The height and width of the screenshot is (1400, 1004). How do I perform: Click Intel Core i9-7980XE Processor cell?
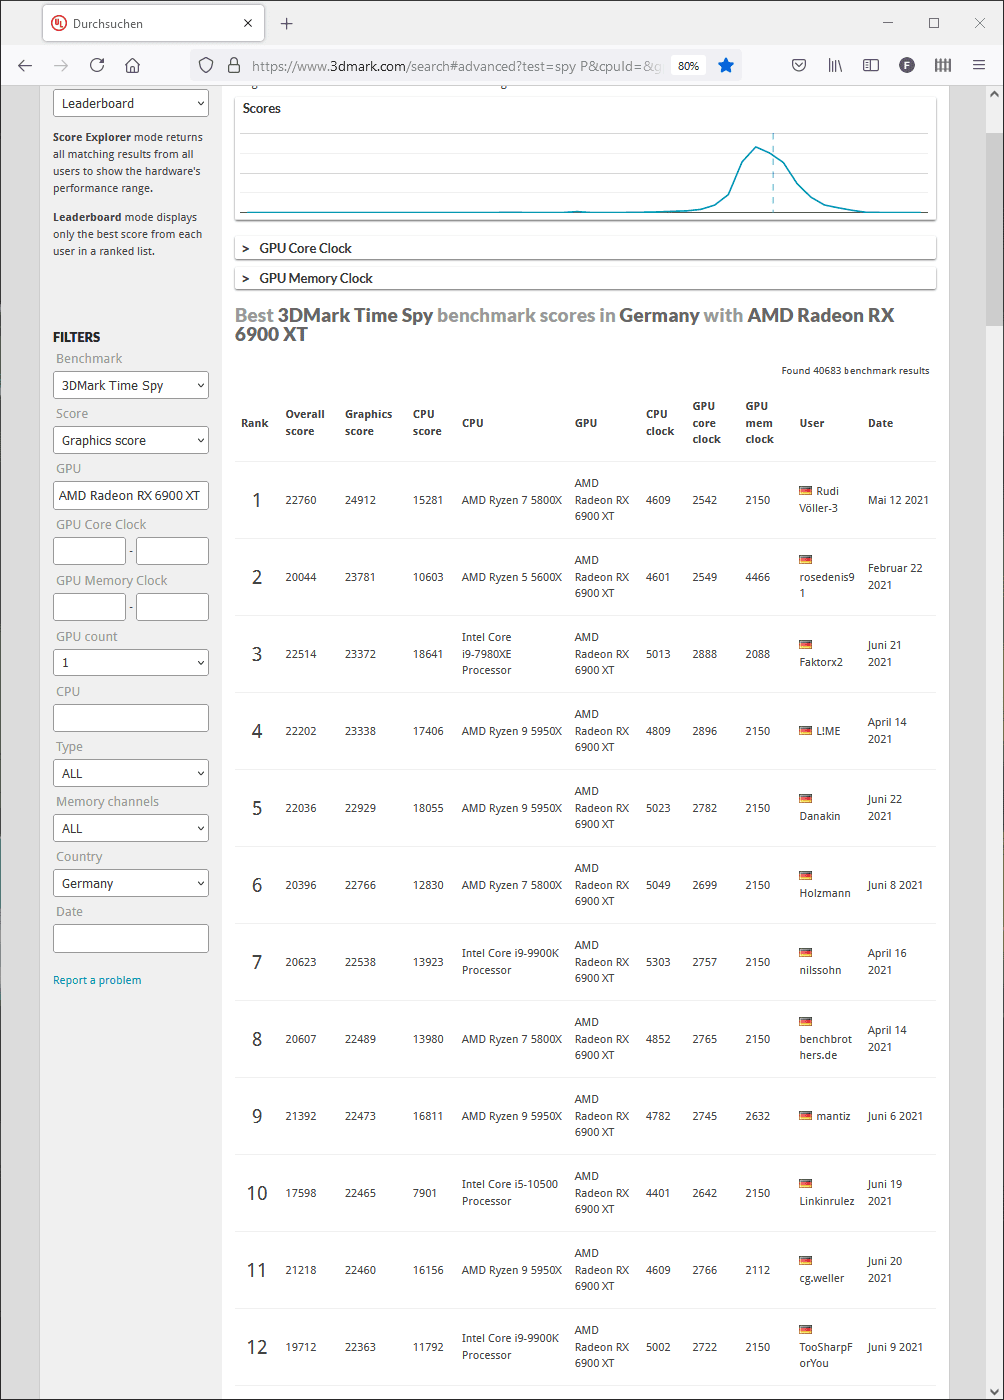tap(487, 654)
